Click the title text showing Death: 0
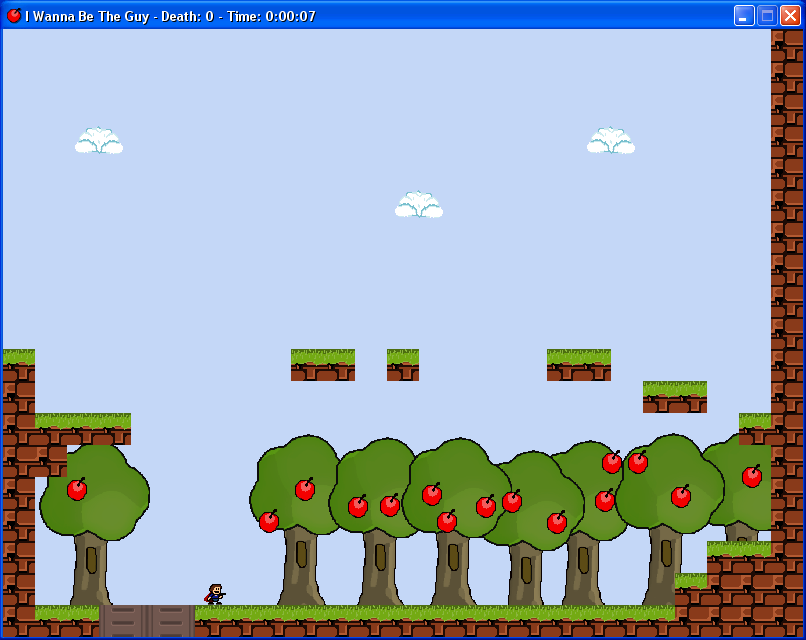Screen dimensions: 806x640 click(187, 16)
